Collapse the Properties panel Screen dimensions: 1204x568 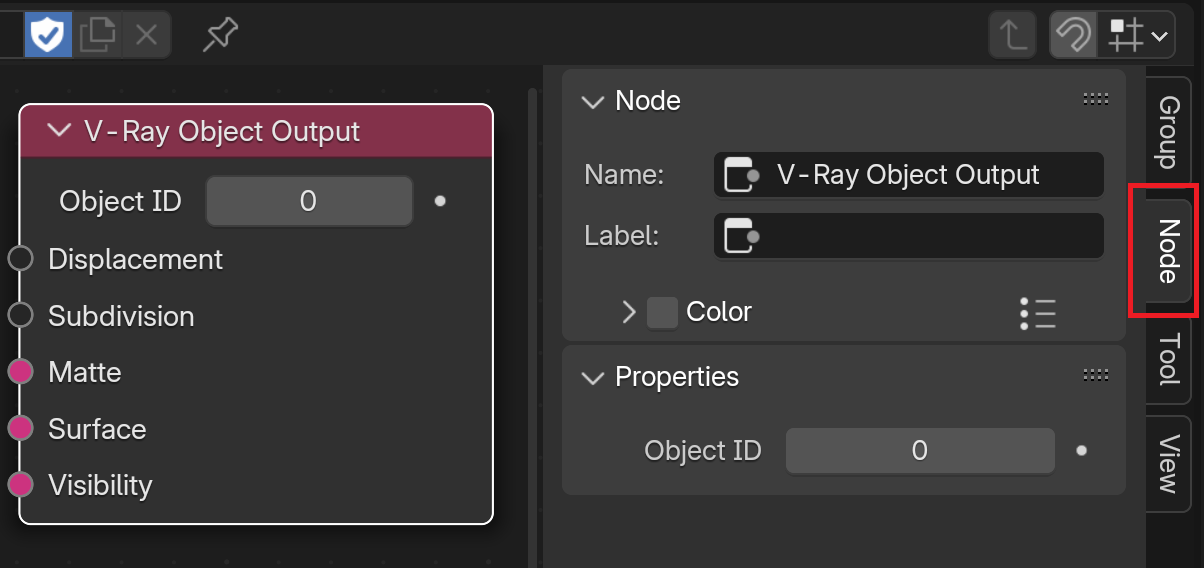[x=593, y=377]
